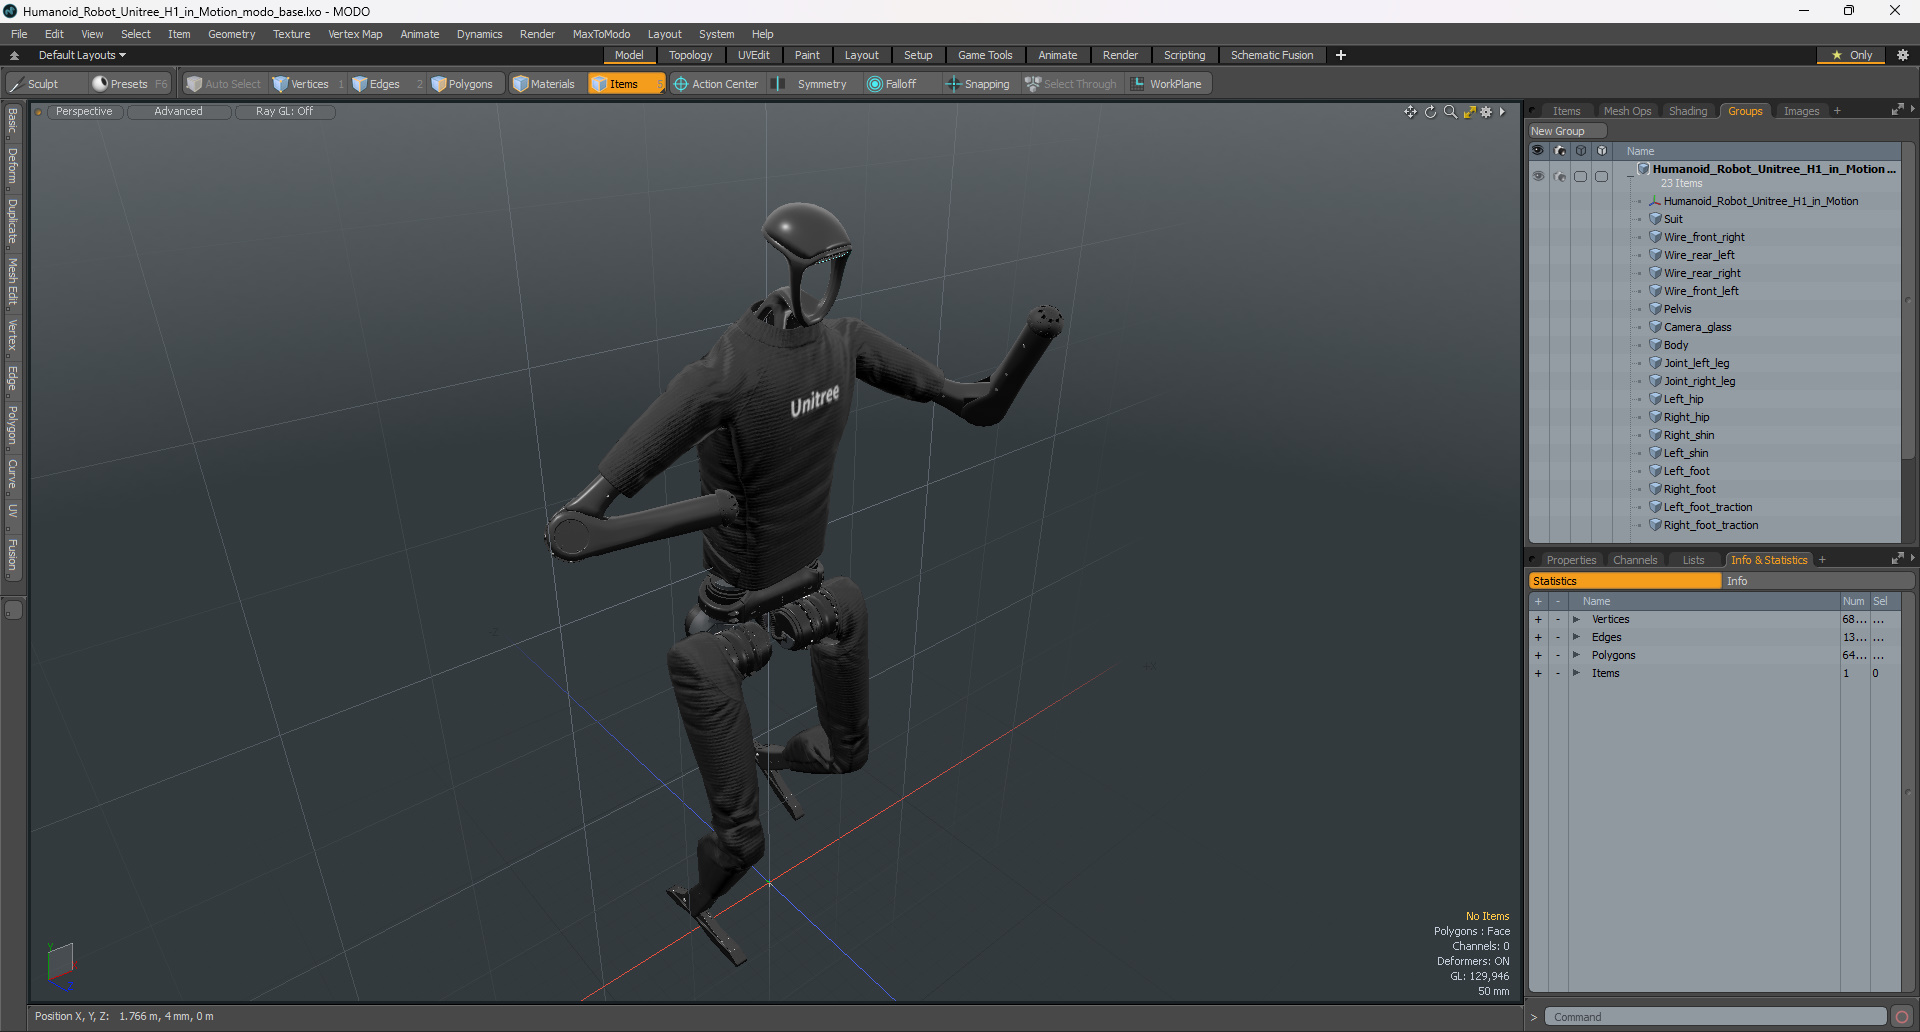1920x1032 pixels.
Task: Check first square box in Humanoid_Robot group row
Action: 1581,176
